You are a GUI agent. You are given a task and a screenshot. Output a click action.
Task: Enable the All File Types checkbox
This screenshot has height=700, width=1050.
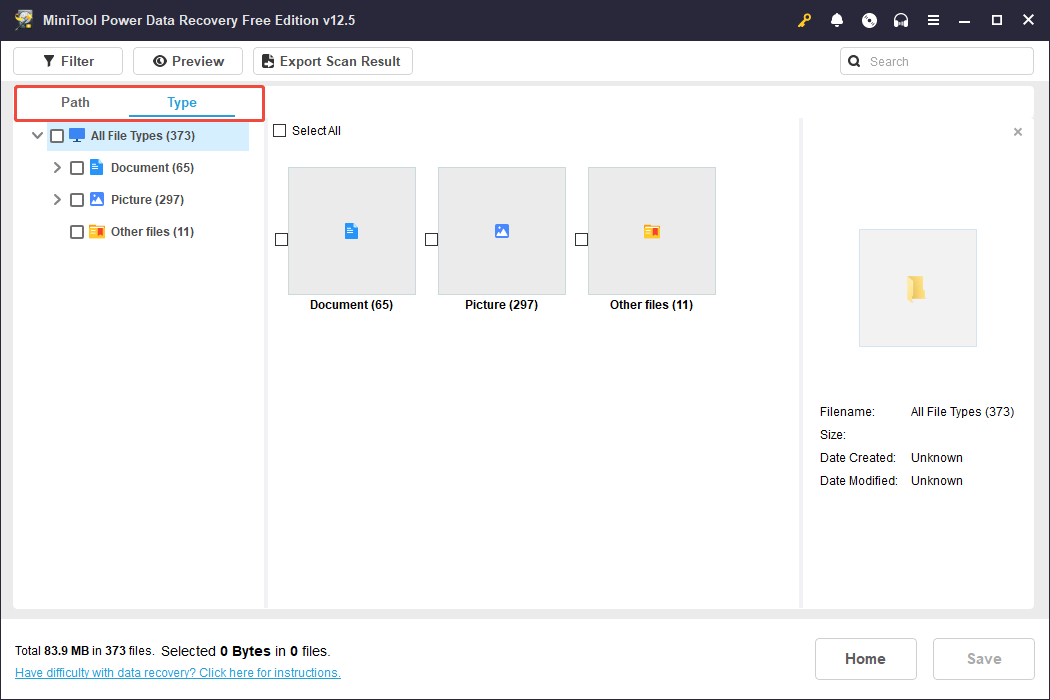57,136
